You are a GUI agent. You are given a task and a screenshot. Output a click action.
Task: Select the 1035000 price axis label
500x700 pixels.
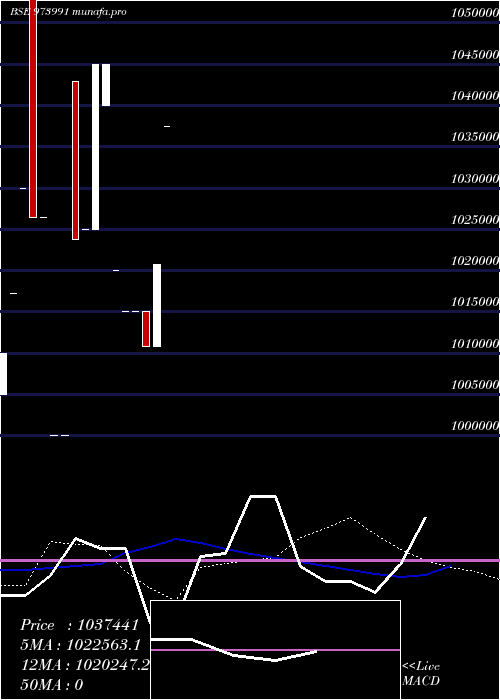click(475, 137)
